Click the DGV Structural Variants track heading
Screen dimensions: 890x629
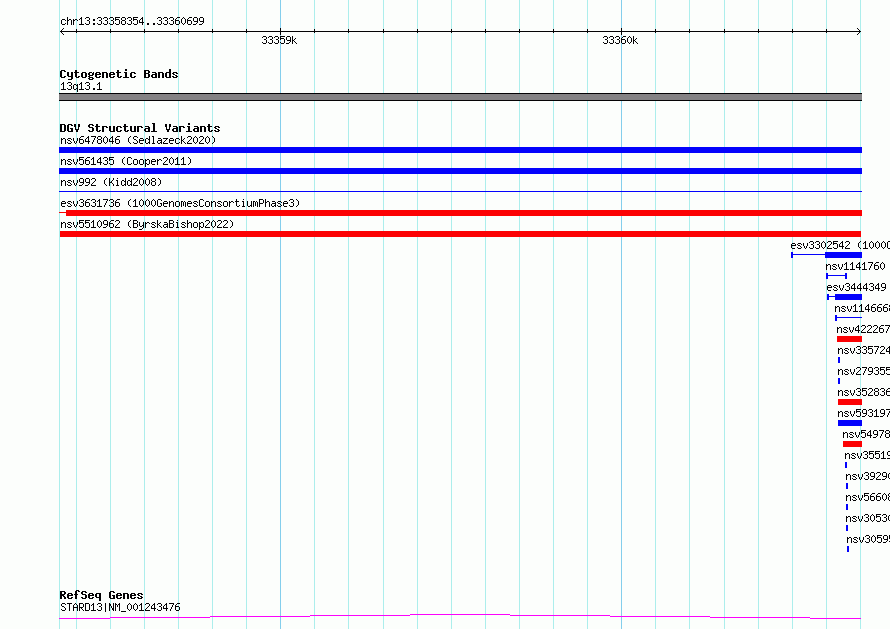tap(140, 128)
